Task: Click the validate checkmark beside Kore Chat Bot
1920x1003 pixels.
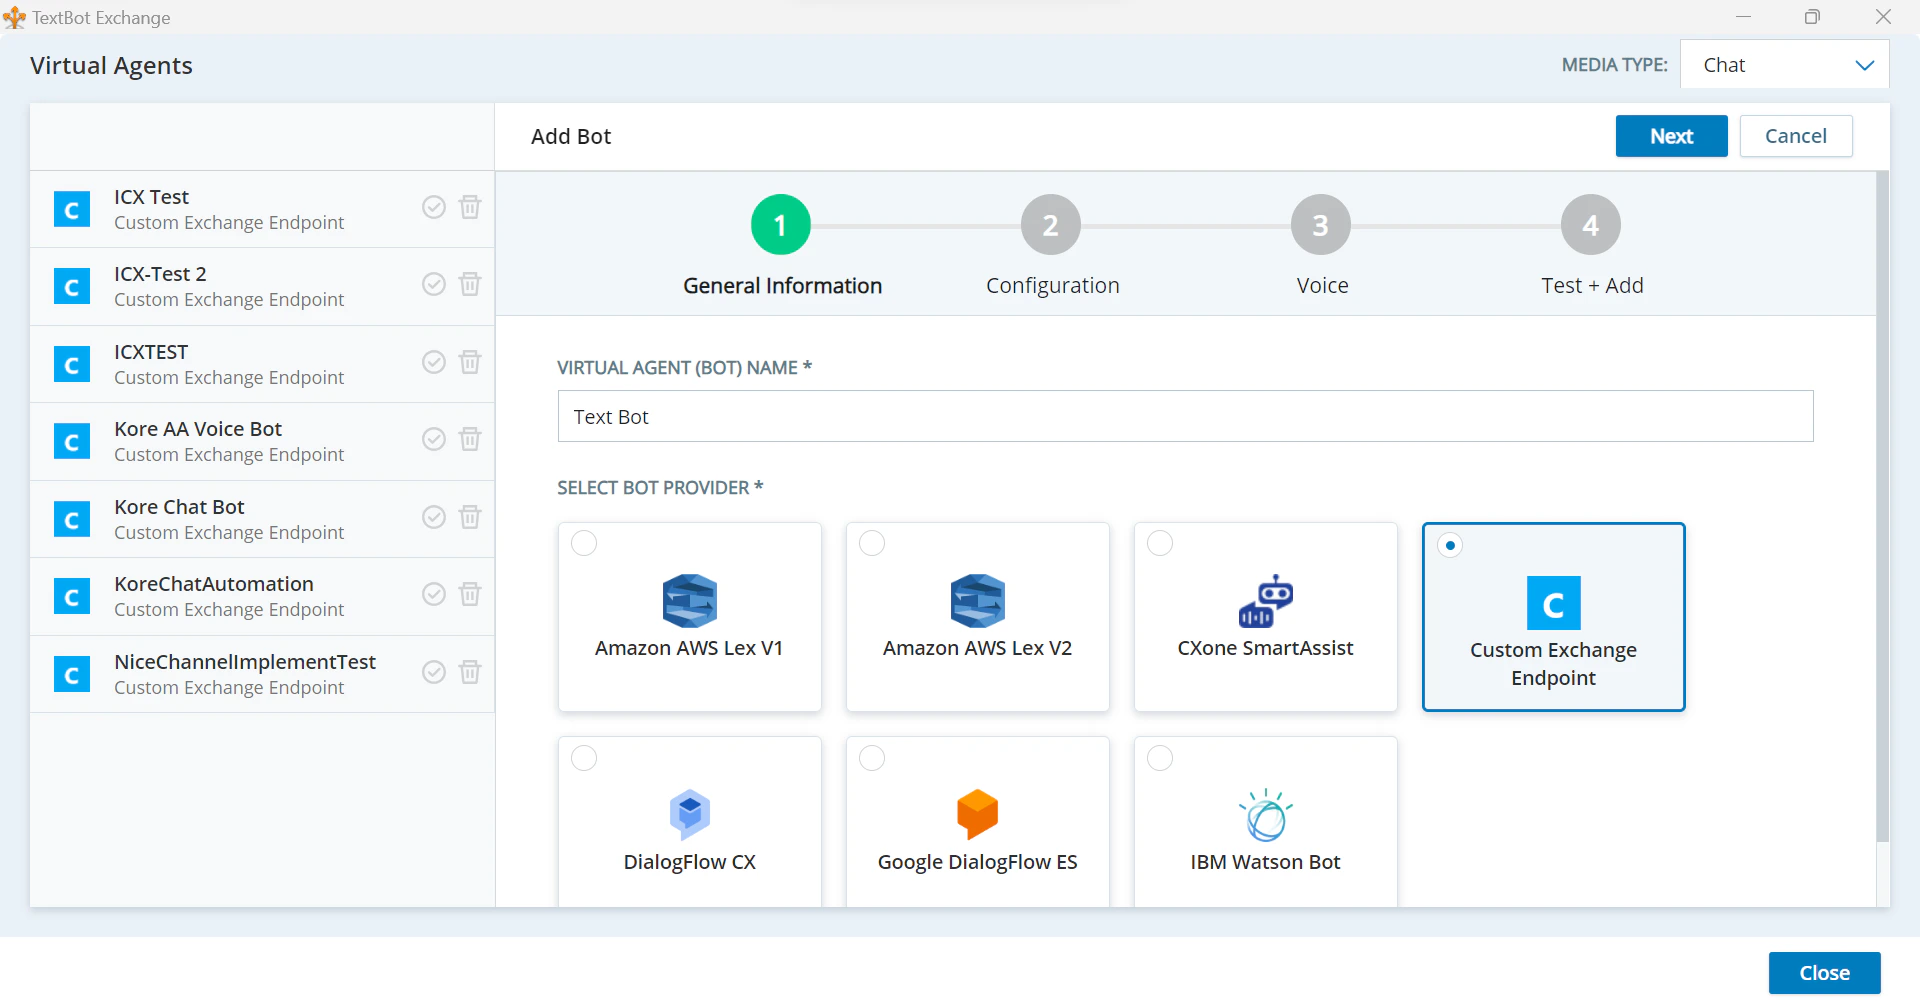Action: pos(434,517)
